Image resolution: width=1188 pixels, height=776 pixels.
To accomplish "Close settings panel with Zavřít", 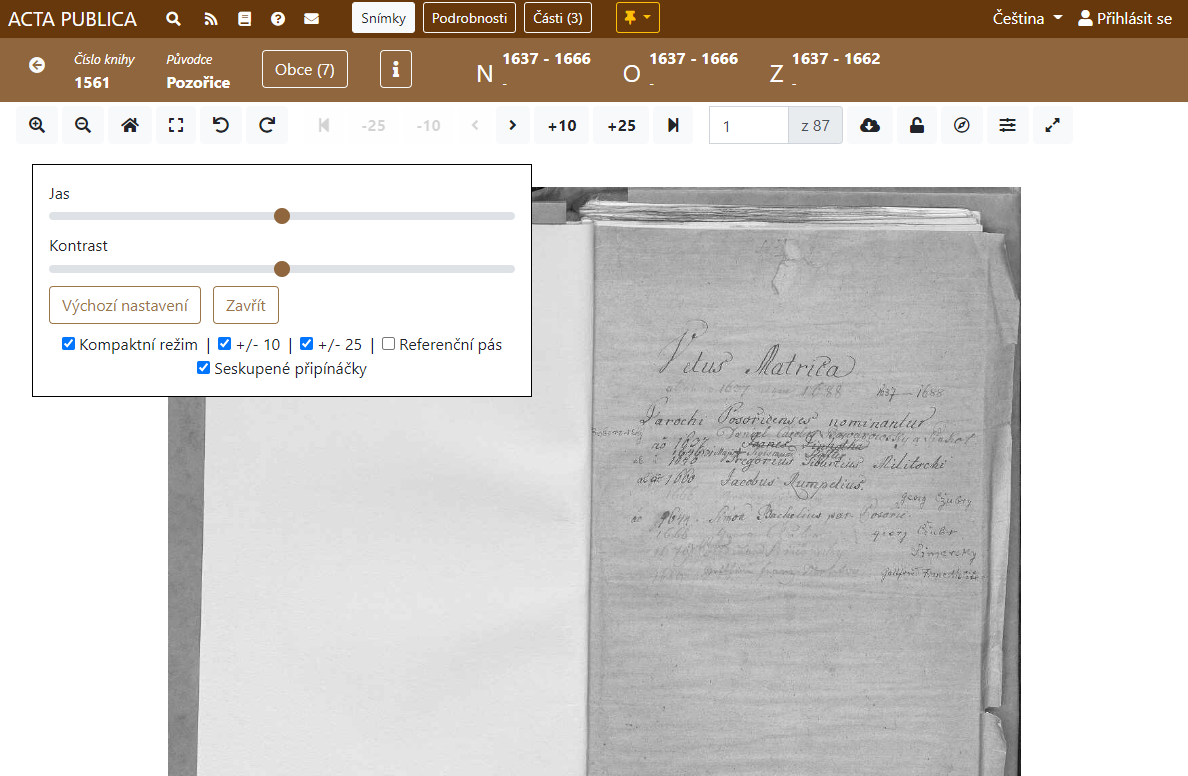I will (246, 305).
